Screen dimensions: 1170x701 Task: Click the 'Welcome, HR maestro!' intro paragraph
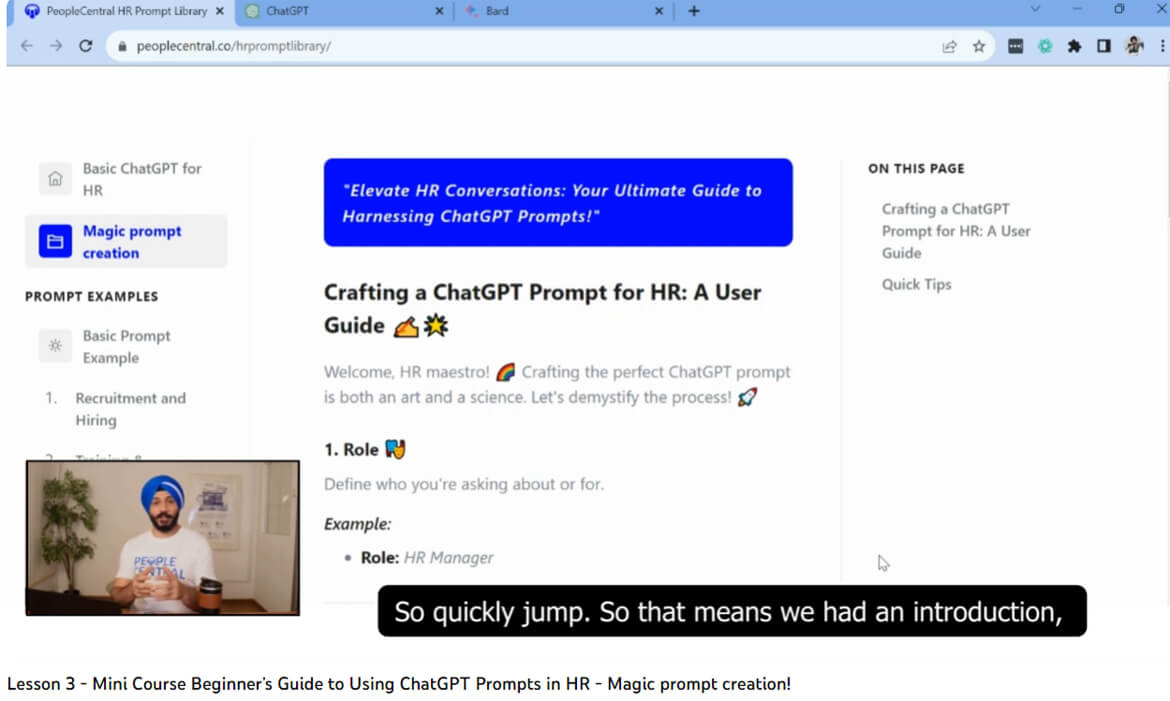coord(557,384)
